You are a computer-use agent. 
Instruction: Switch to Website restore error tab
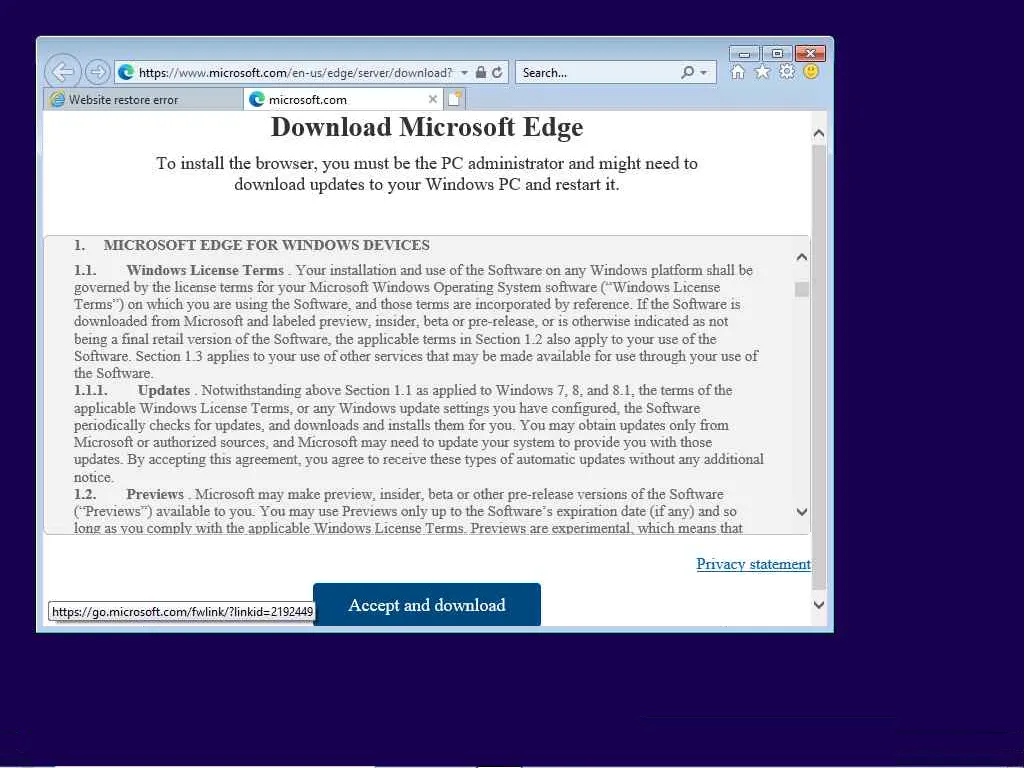[142, 99]
